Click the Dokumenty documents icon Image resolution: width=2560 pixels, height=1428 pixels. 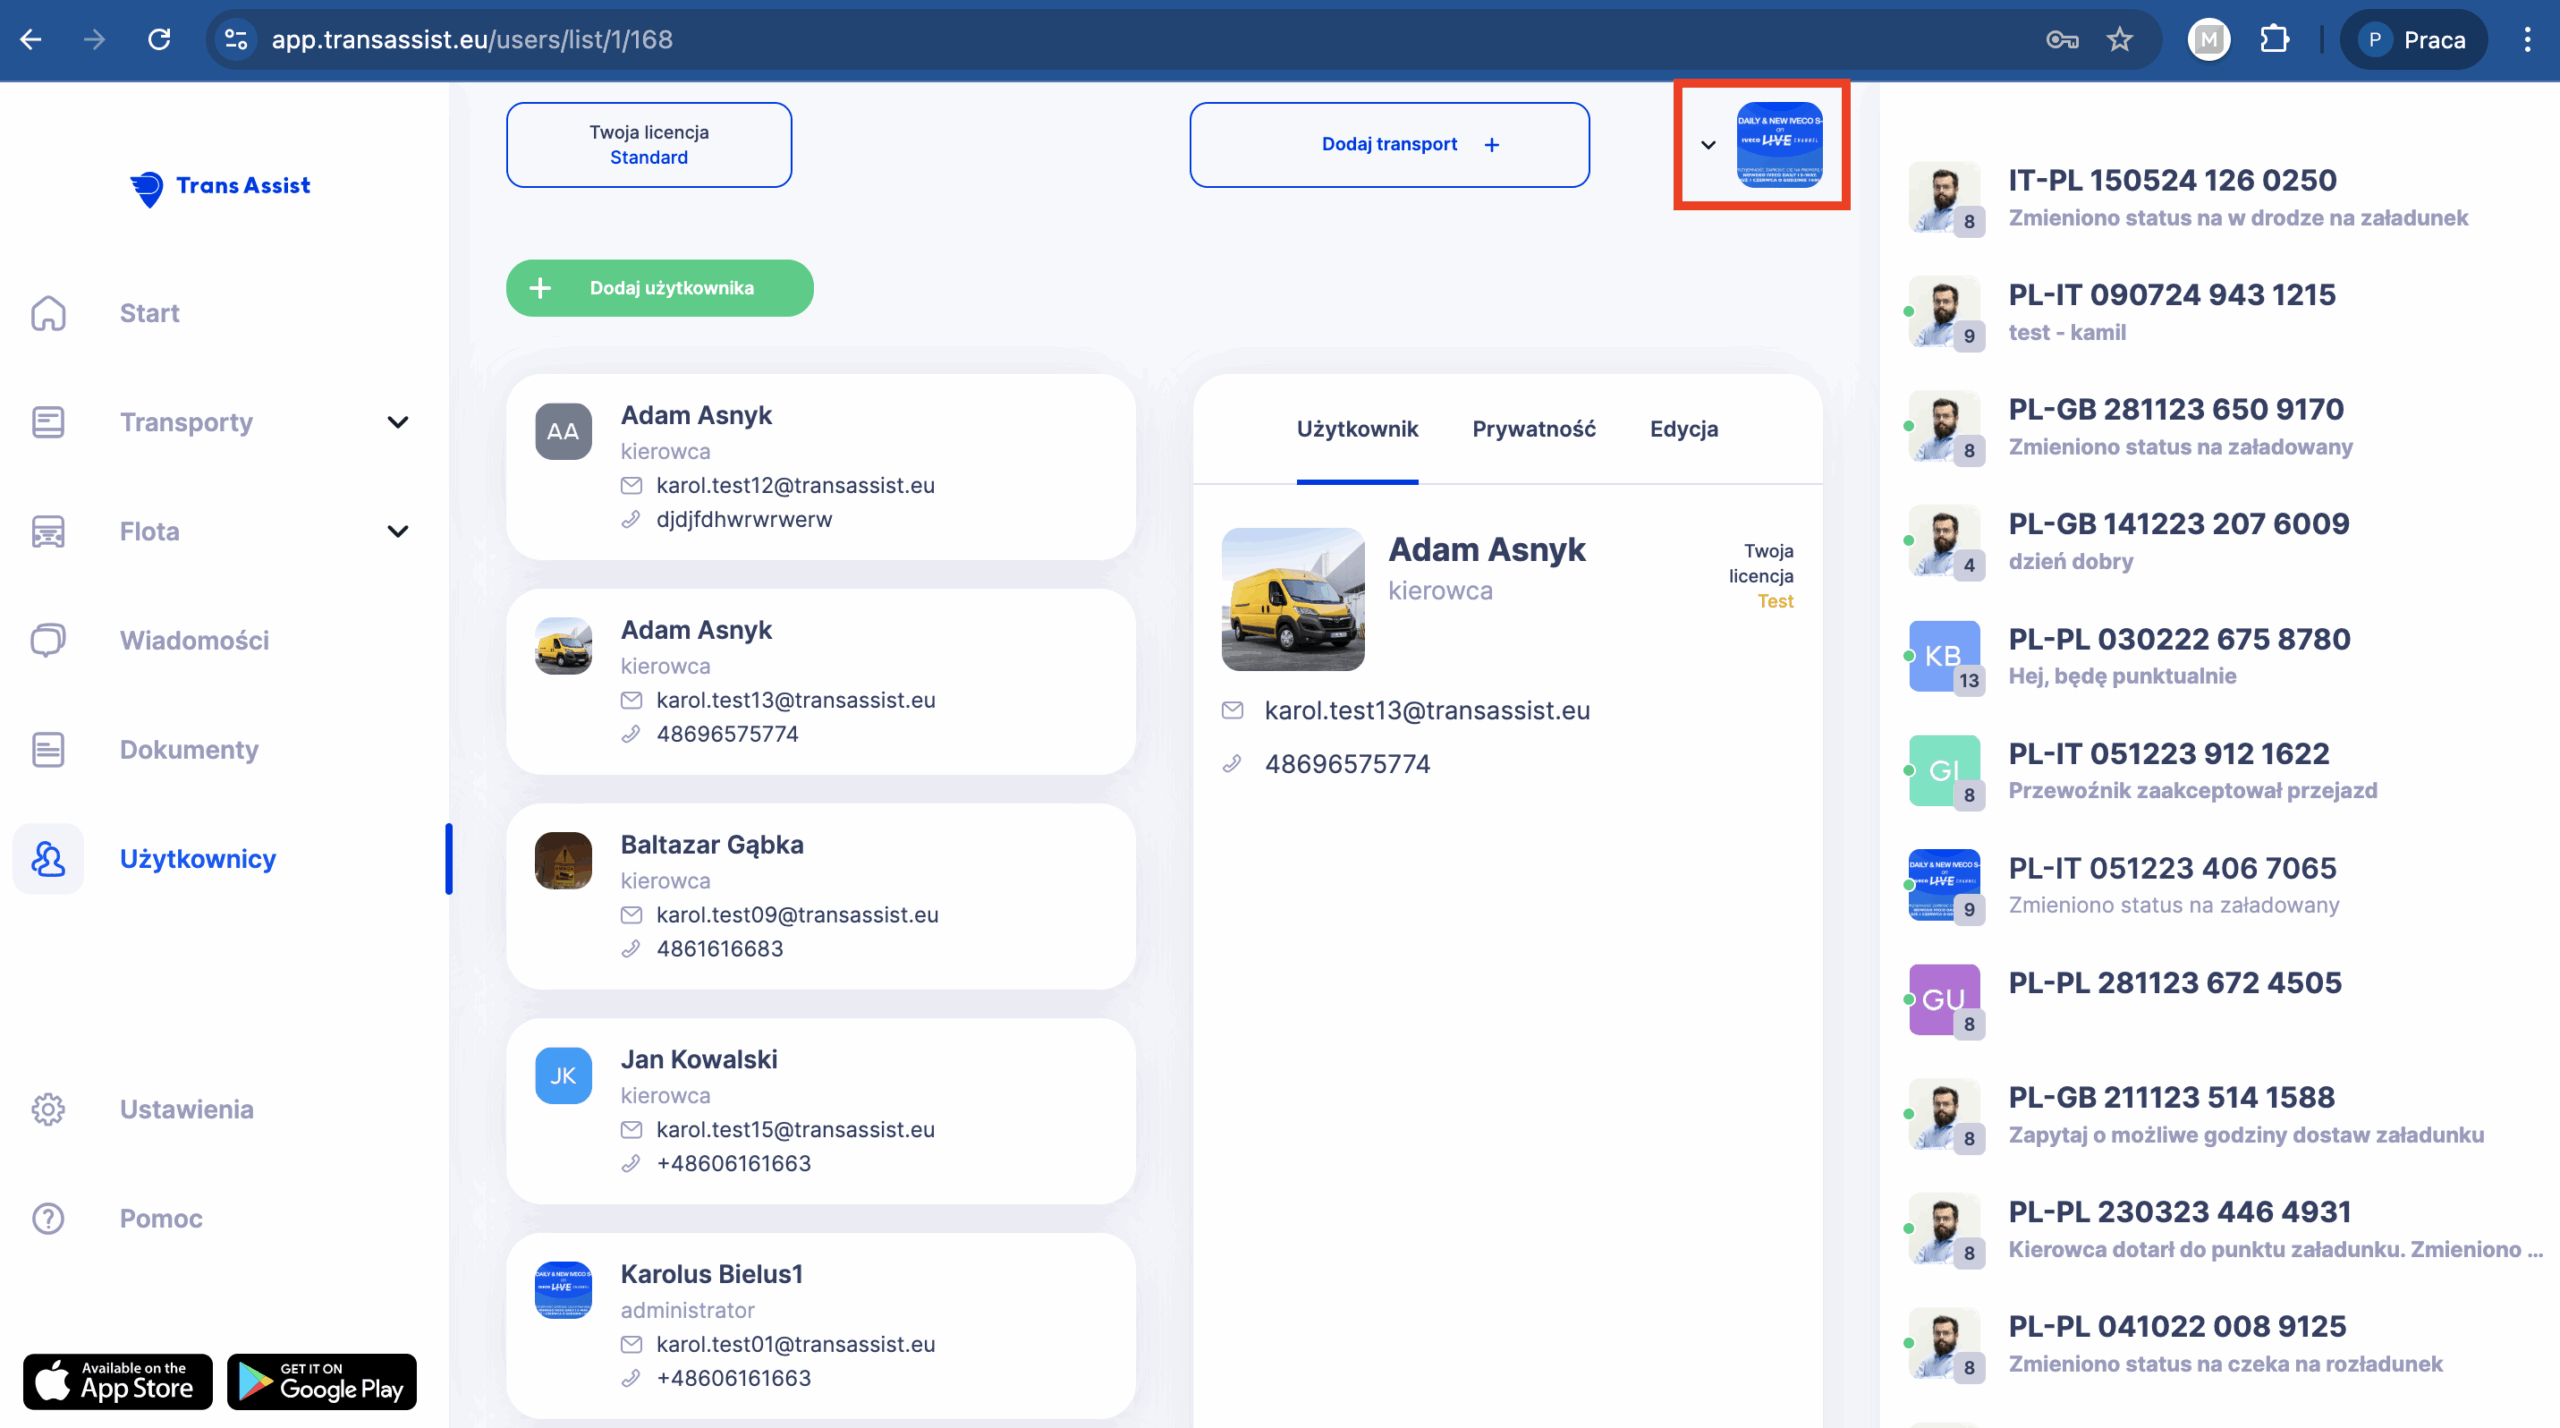[48, 749]
